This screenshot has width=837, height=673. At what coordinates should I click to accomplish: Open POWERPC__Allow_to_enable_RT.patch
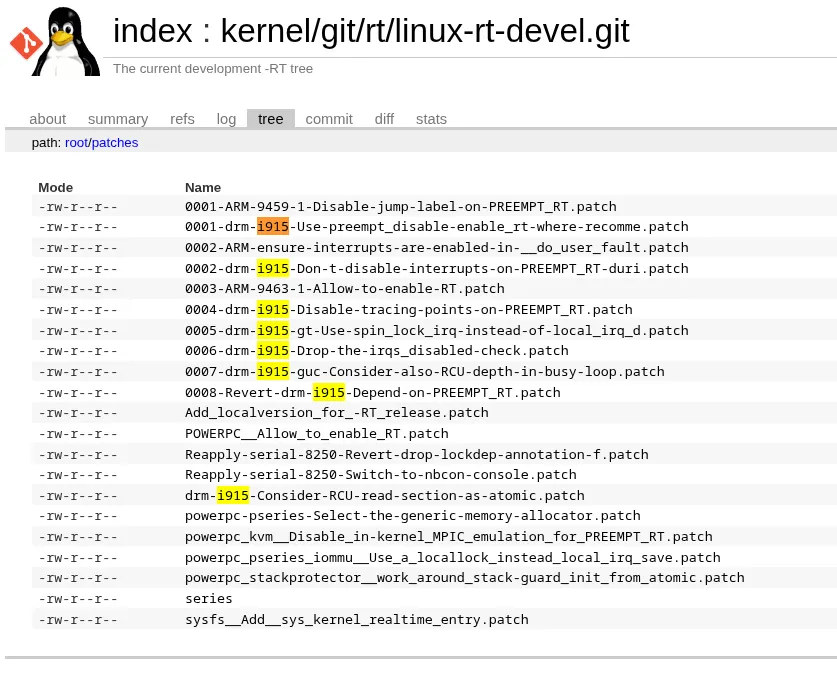point(317,433)
